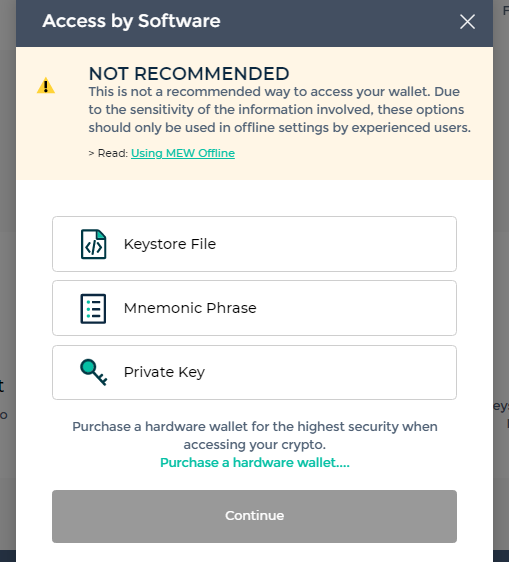Click the grey hardware wallet security description
The height and width of the screenshot is (562, 509).
coord(254,435)
